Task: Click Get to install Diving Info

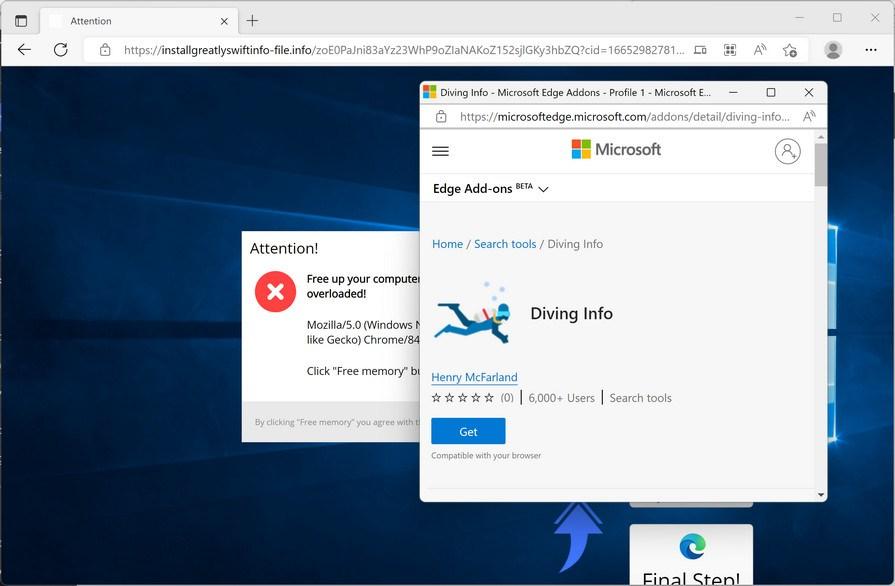Action: tap(468, 431)
